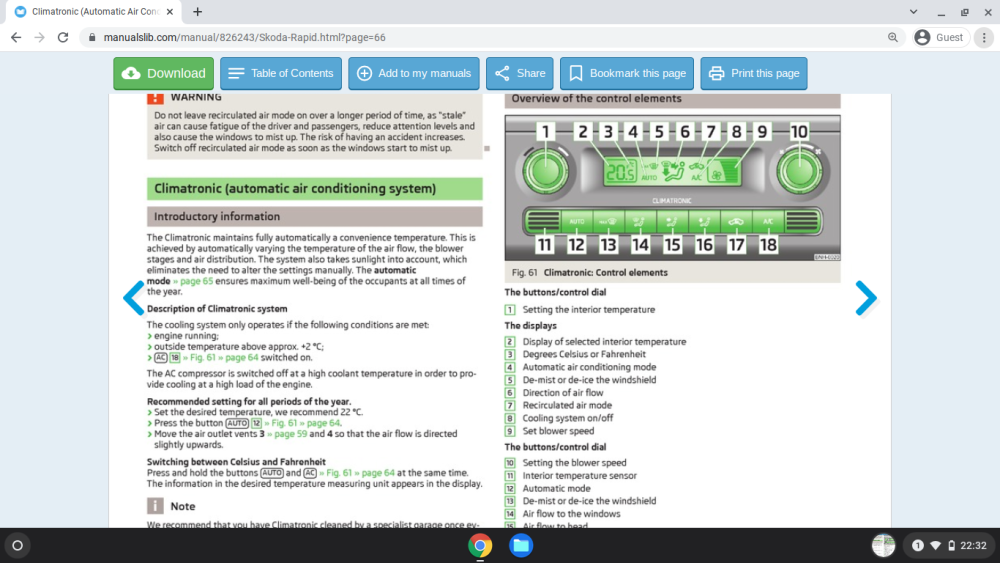Open Chrome from the shelf
This screenshot has width=1000, height=563.
480,546
